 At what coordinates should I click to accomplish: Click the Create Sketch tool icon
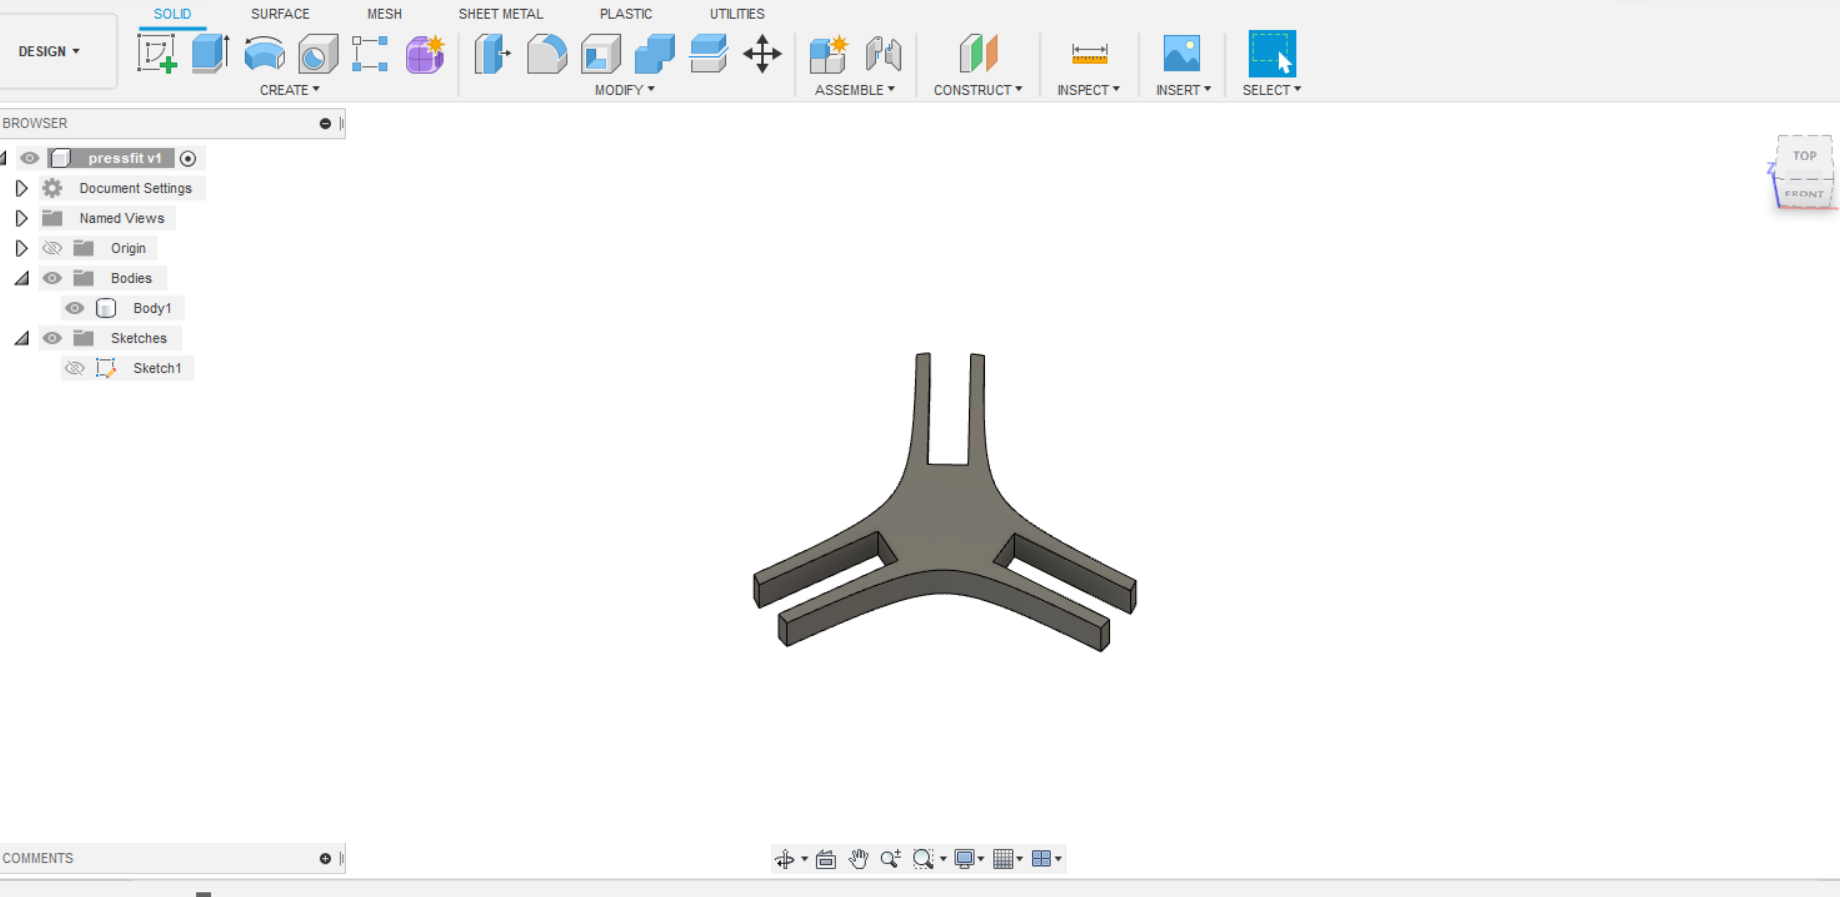pyautogui.click(x=157, y=54)
